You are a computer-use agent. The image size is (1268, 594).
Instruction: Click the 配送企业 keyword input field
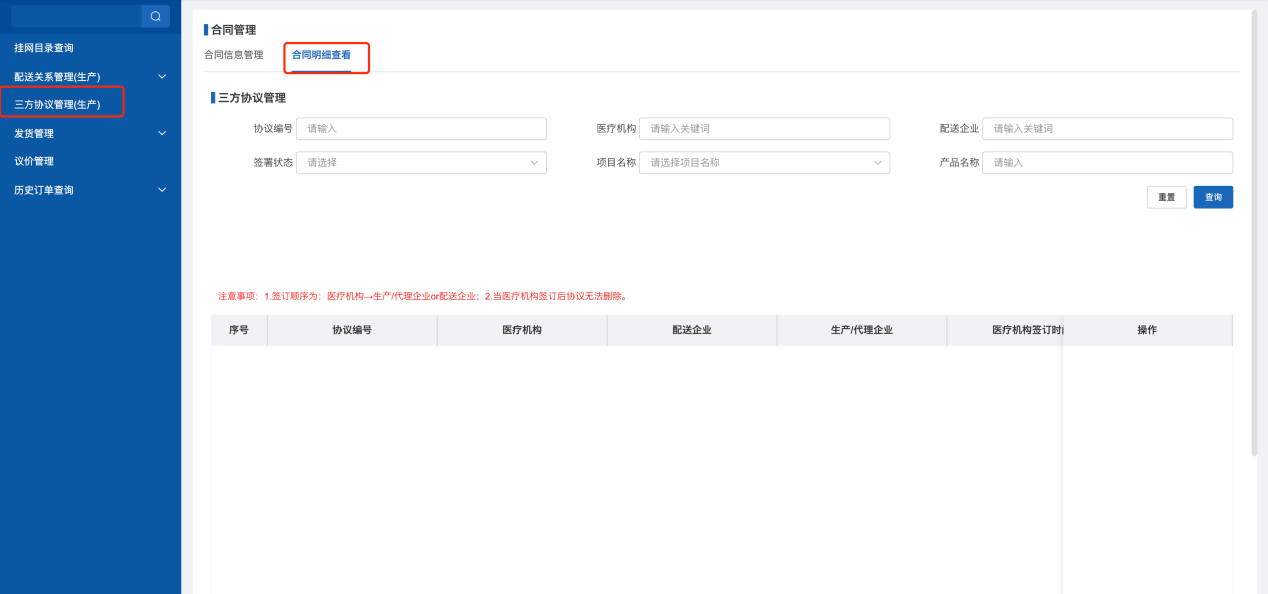coord(1107,129)
